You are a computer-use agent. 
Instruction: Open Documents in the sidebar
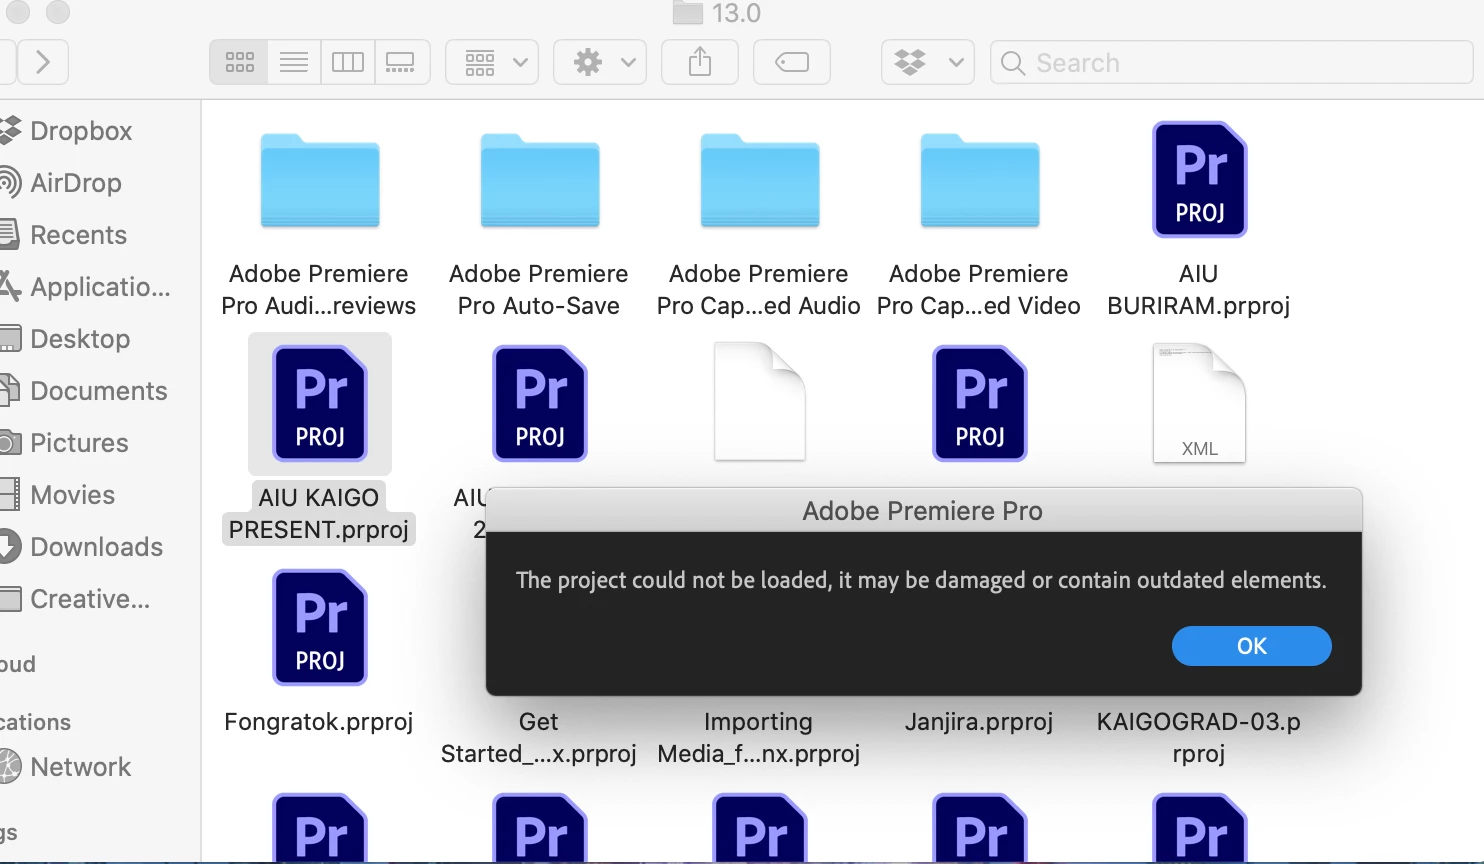point(99,391)
